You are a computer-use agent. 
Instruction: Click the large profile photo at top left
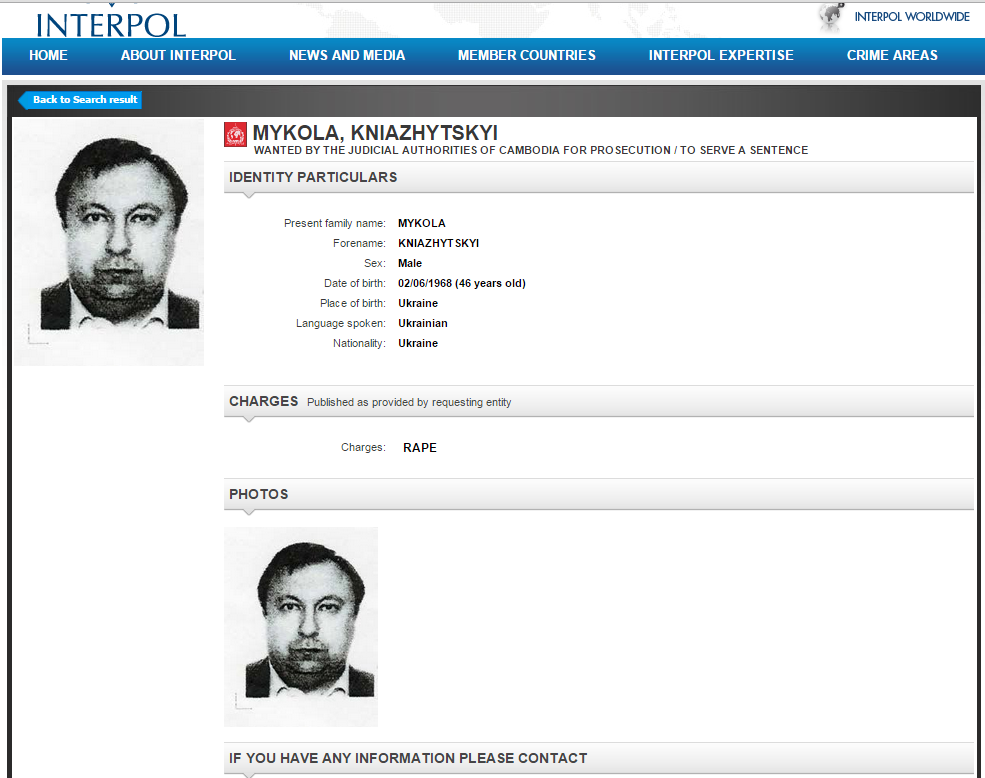tap(109, 242)
